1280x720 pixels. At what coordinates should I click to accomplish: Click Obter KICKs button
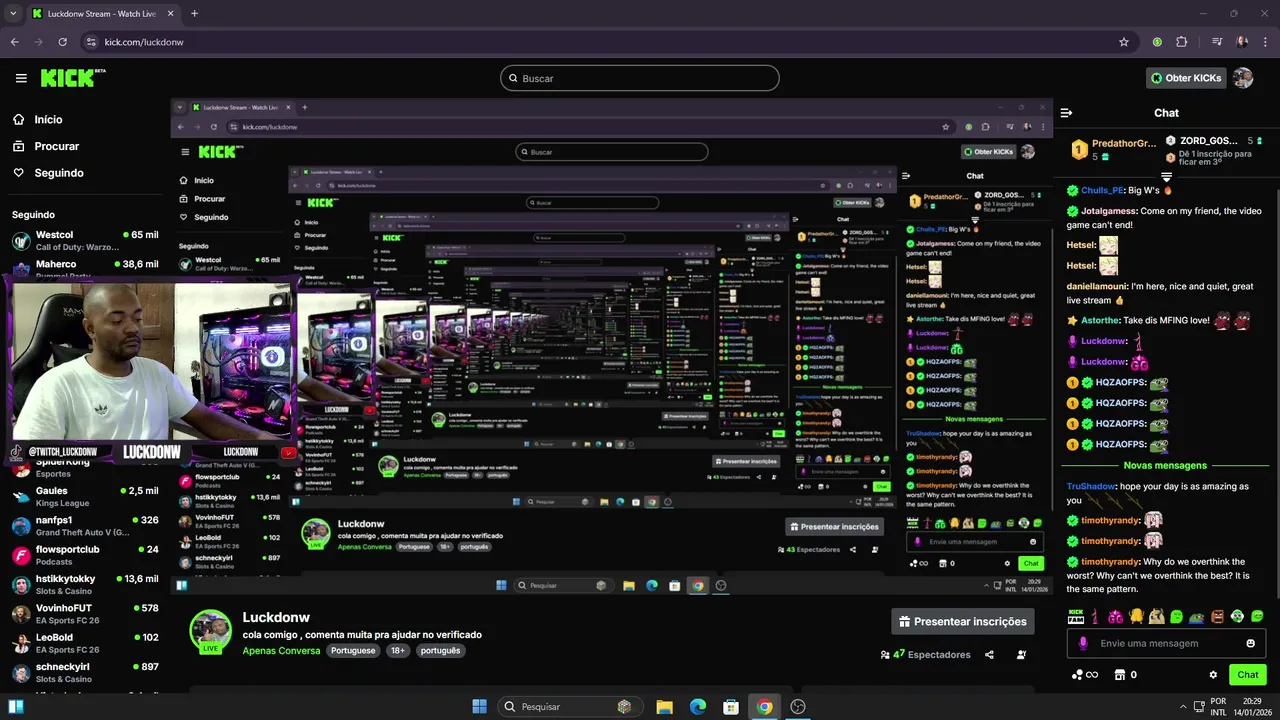pyautogui.click(x=1186, y=78)
